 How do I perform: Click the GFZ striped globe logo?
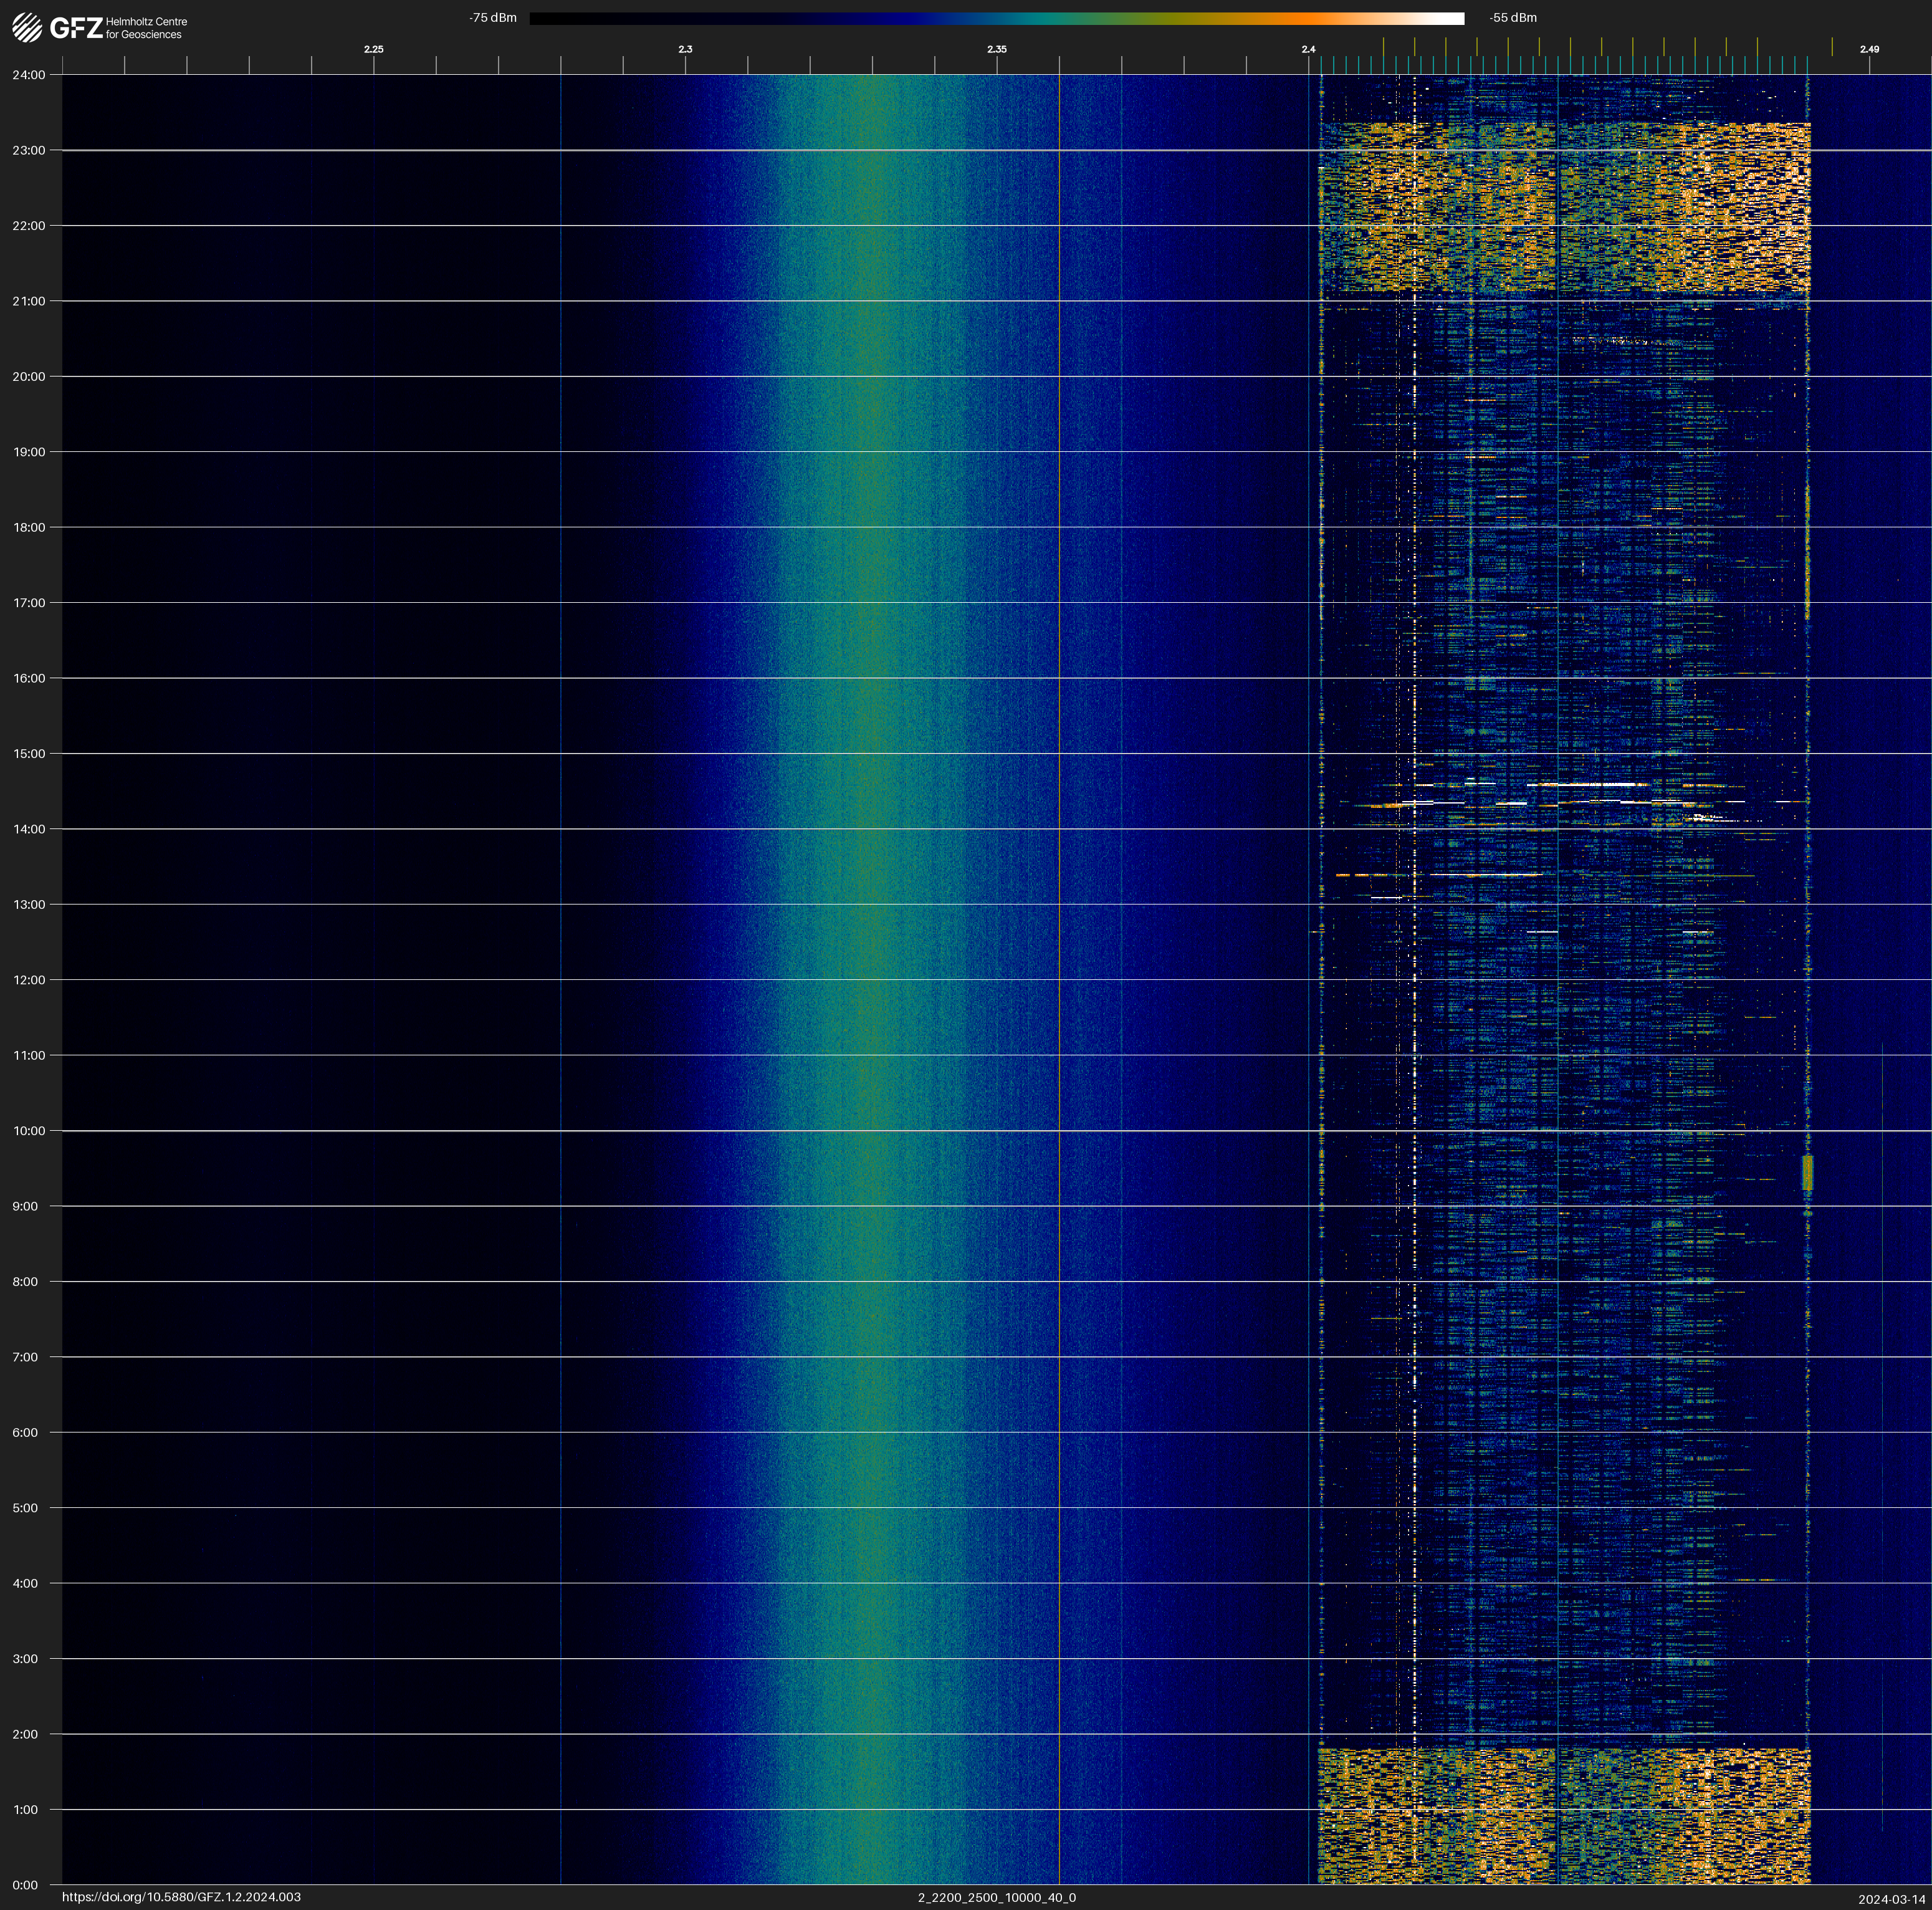(x=27, y=27)
